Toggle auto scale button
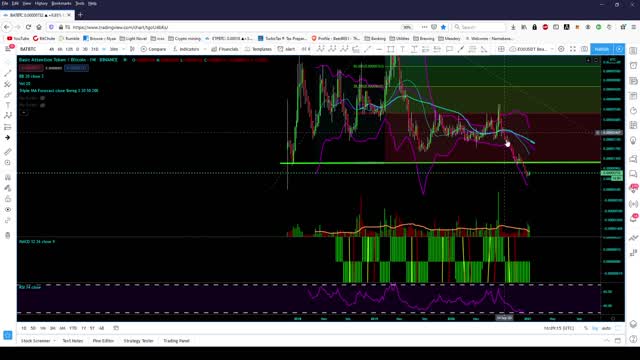Viewport: 640px width, 360px height. coord(606,328)
